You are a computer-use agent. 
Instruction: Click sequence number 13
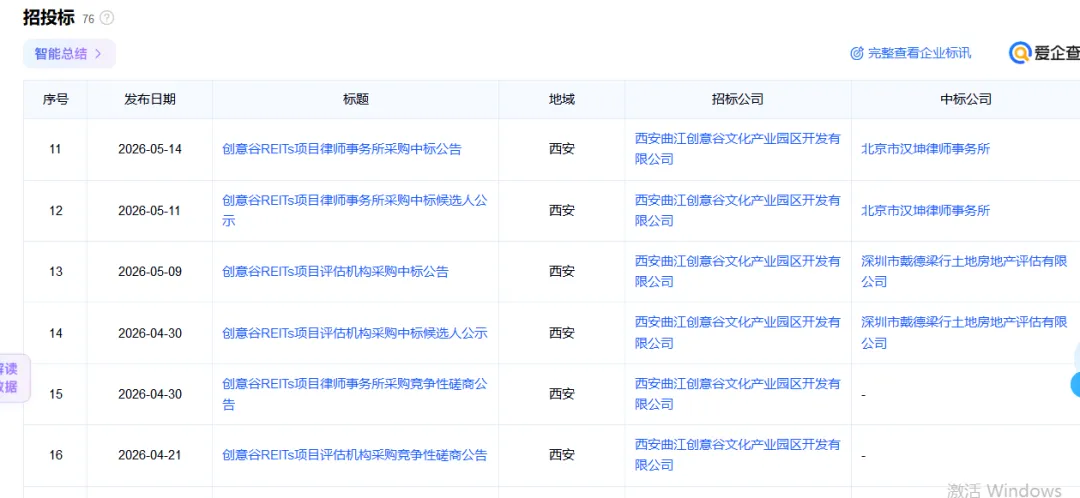click(56, 271)
